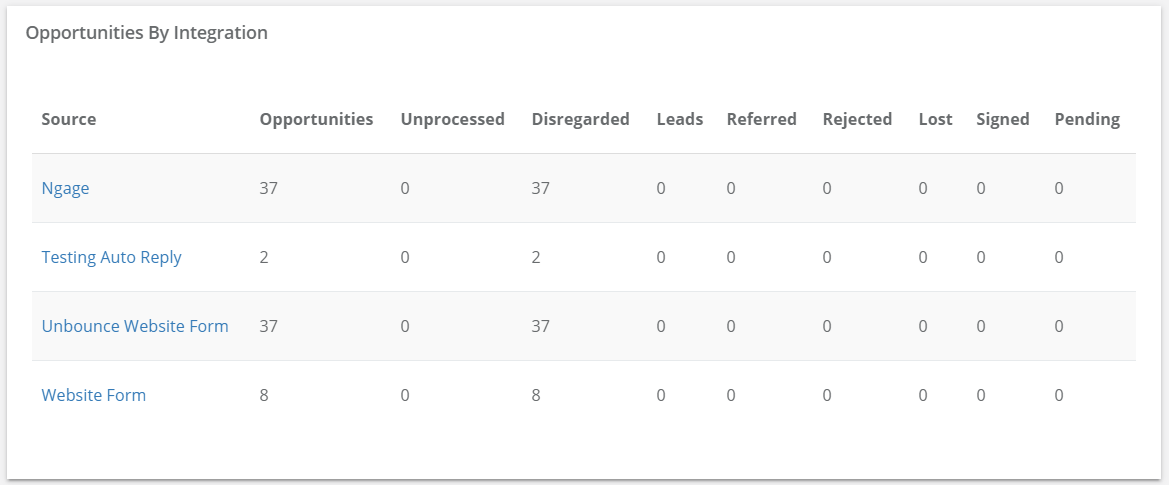Click the Disregarded column header
Screen dimensions: 1169x485
click(581, 119)
